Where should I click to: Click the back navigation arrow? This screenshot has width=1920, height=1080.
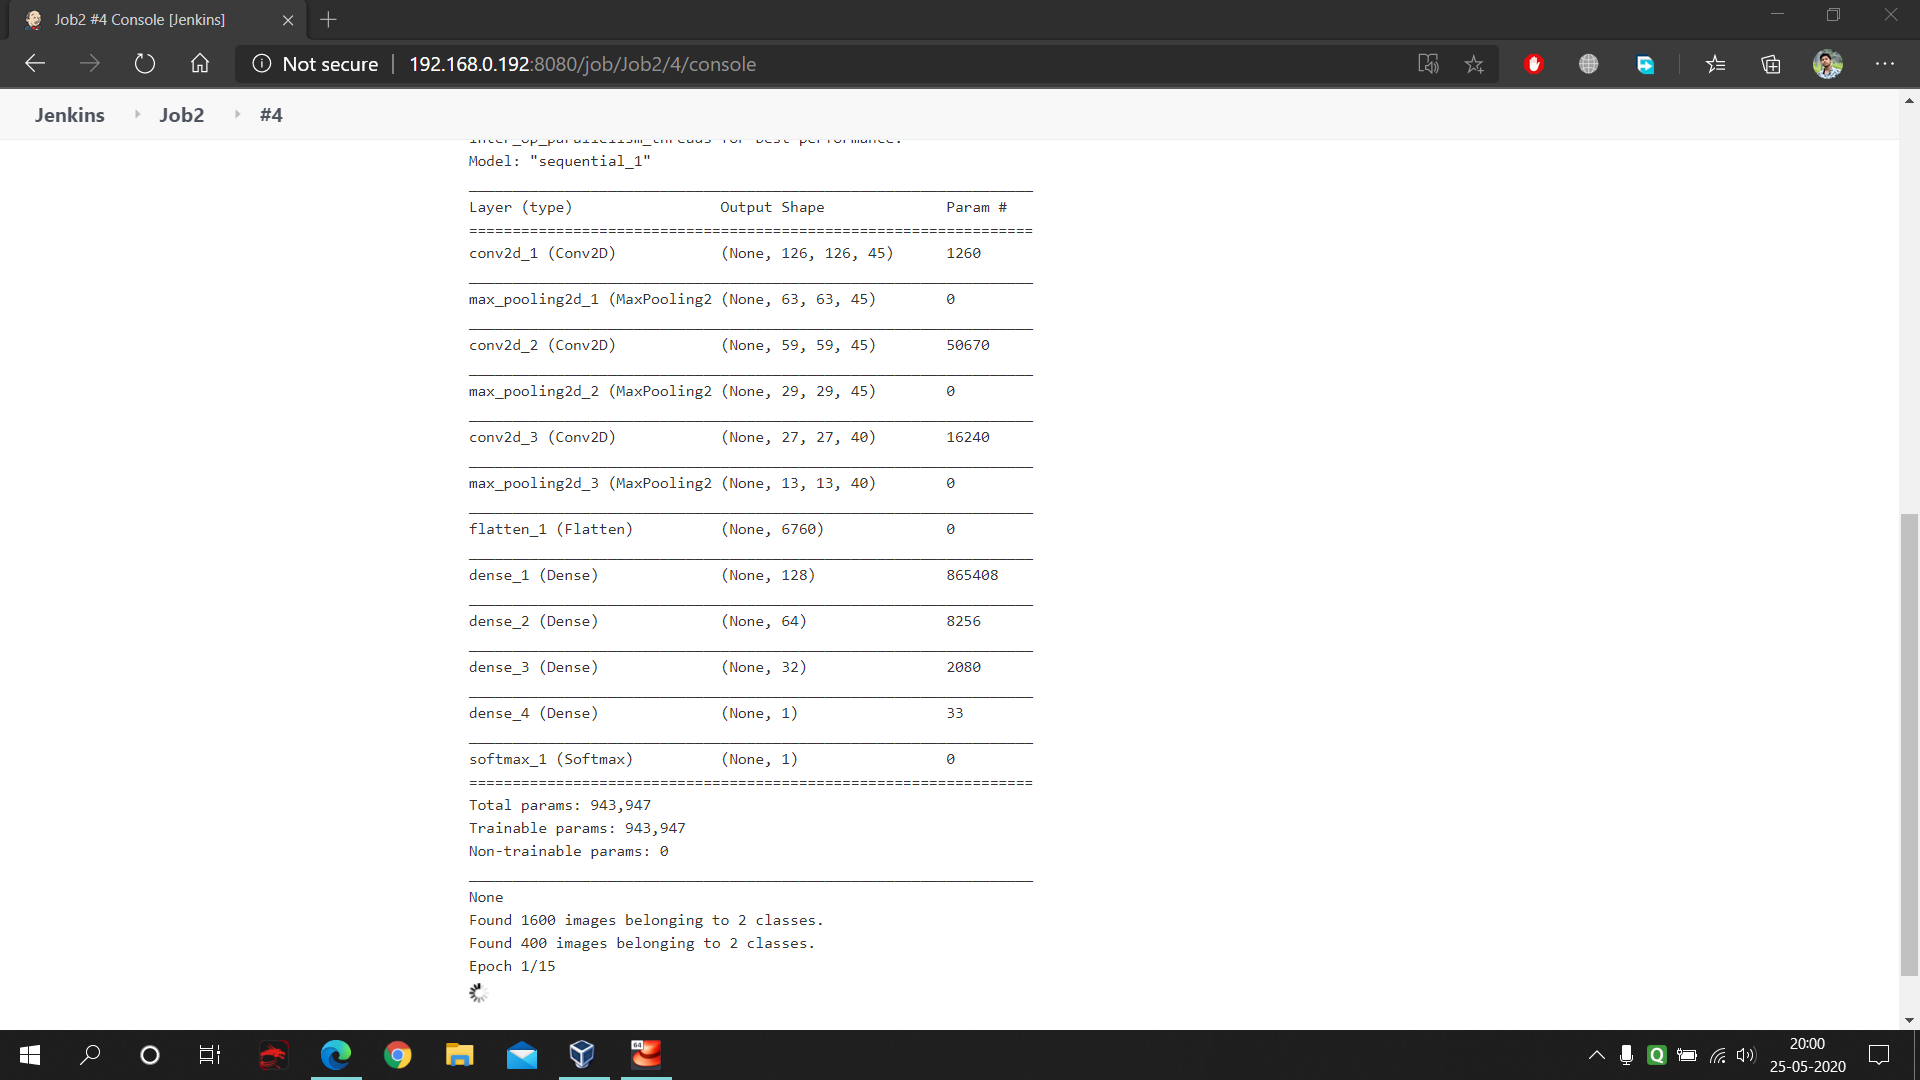pos(35,64)
